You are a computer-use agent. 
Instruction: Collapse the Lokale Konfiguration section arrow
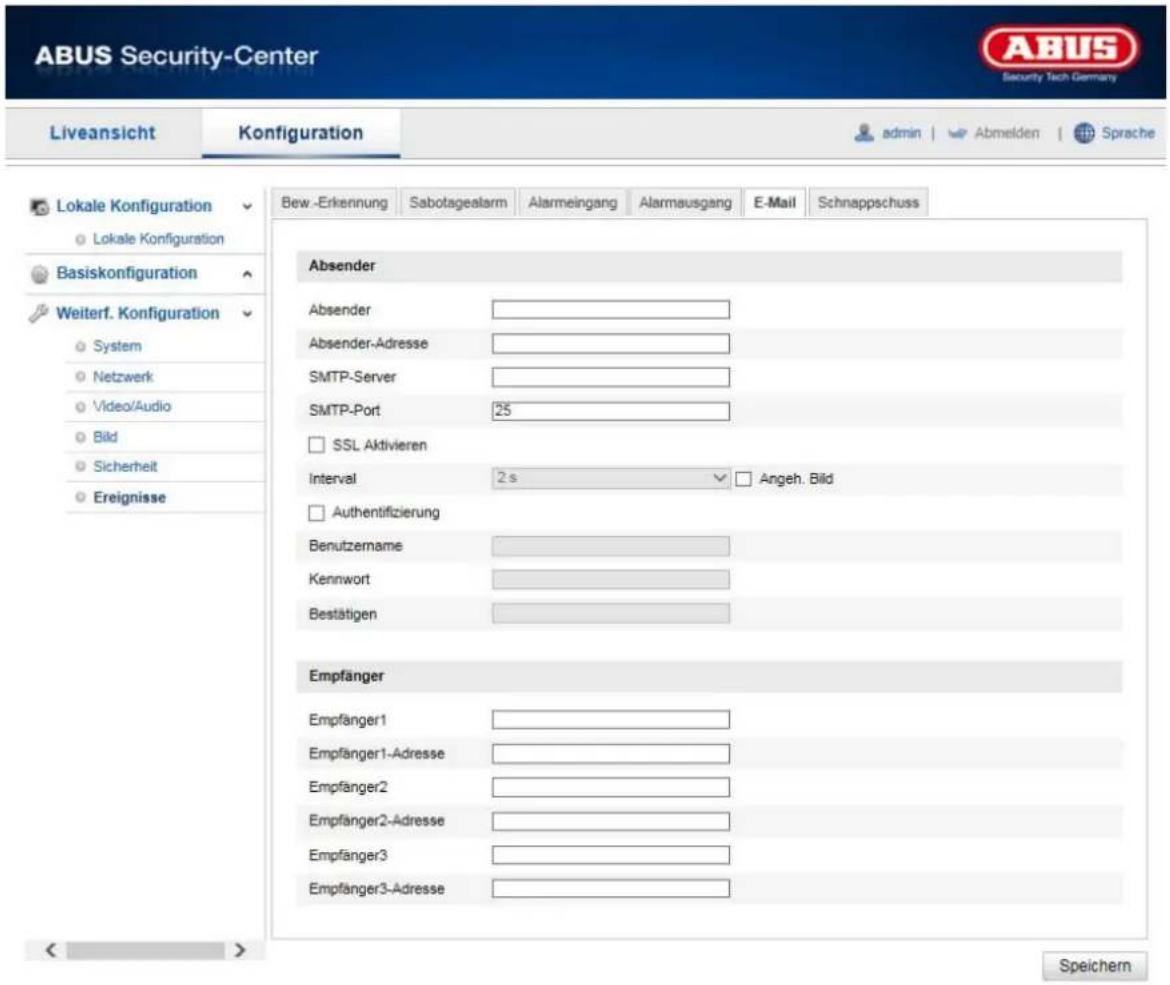247,207
